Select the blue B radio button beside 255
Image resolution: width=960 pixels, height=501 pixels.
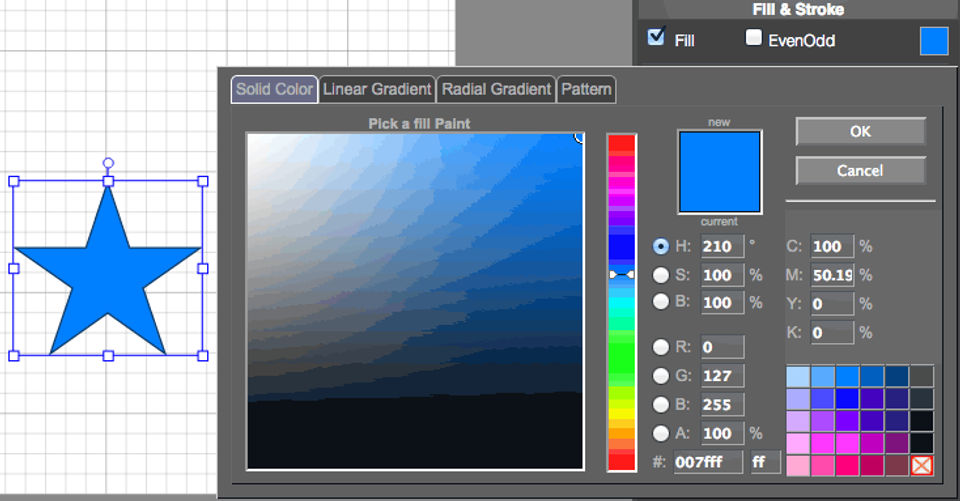point(661,404)
